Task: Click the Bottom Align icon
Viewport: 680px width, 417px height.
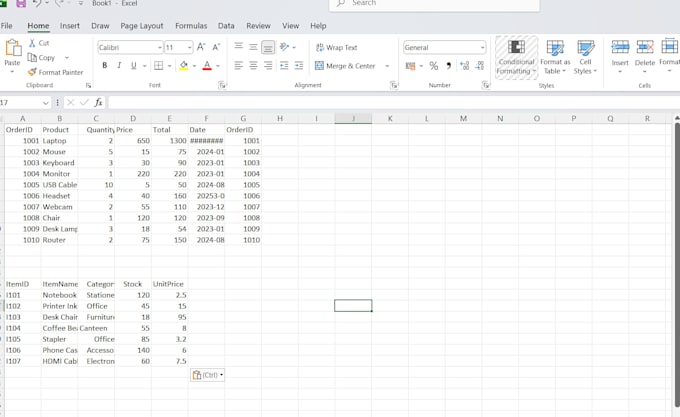Action: (x=268, y=47)
